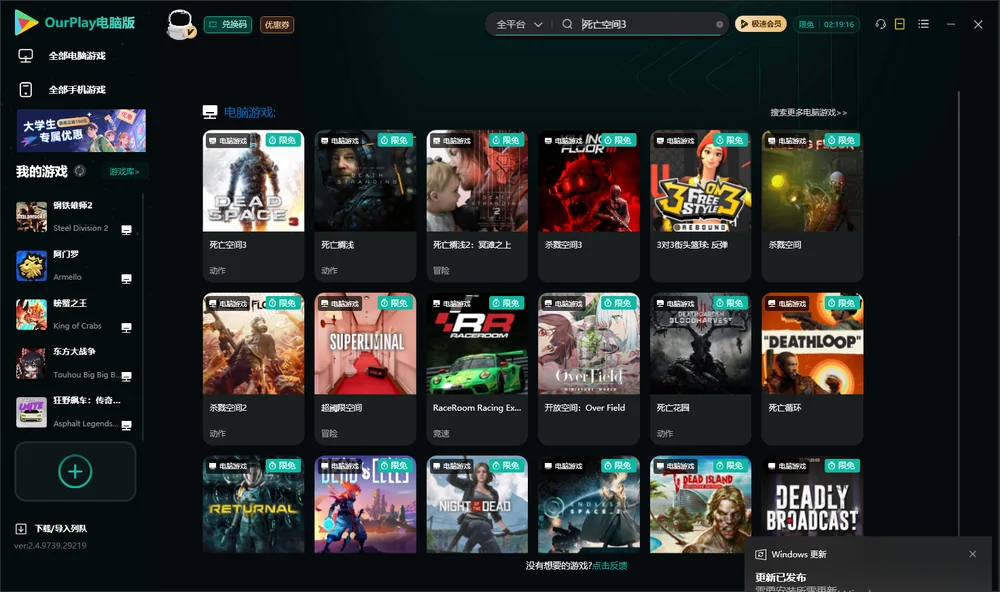Click the magnifier search icon
1000x592 pixels.
coord(567,24)
